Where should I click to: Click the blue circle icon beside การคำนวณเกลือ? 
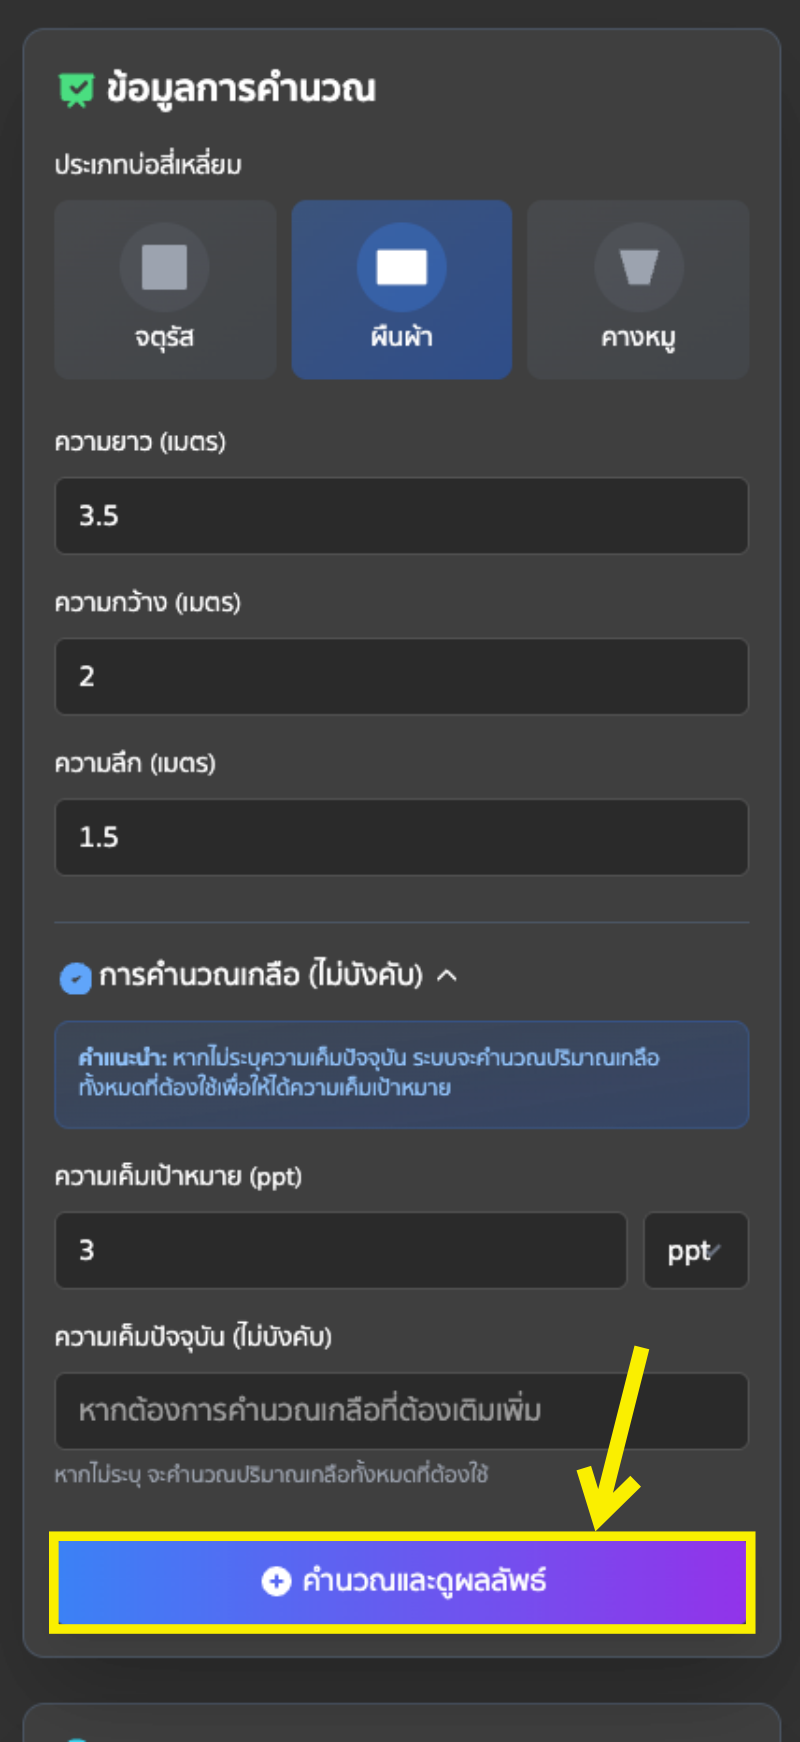point(75,978)
